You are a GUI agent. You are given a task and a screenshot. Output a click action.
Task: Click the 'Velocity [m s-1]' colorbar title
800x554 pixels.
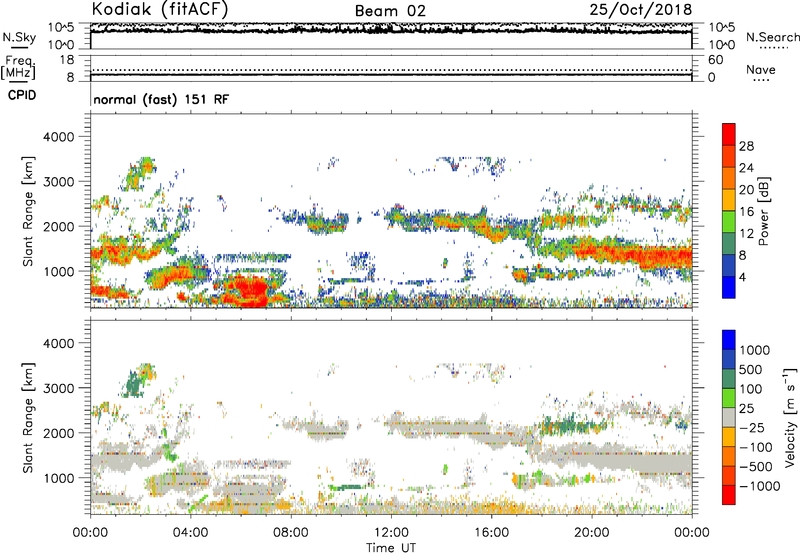[790, 417]
